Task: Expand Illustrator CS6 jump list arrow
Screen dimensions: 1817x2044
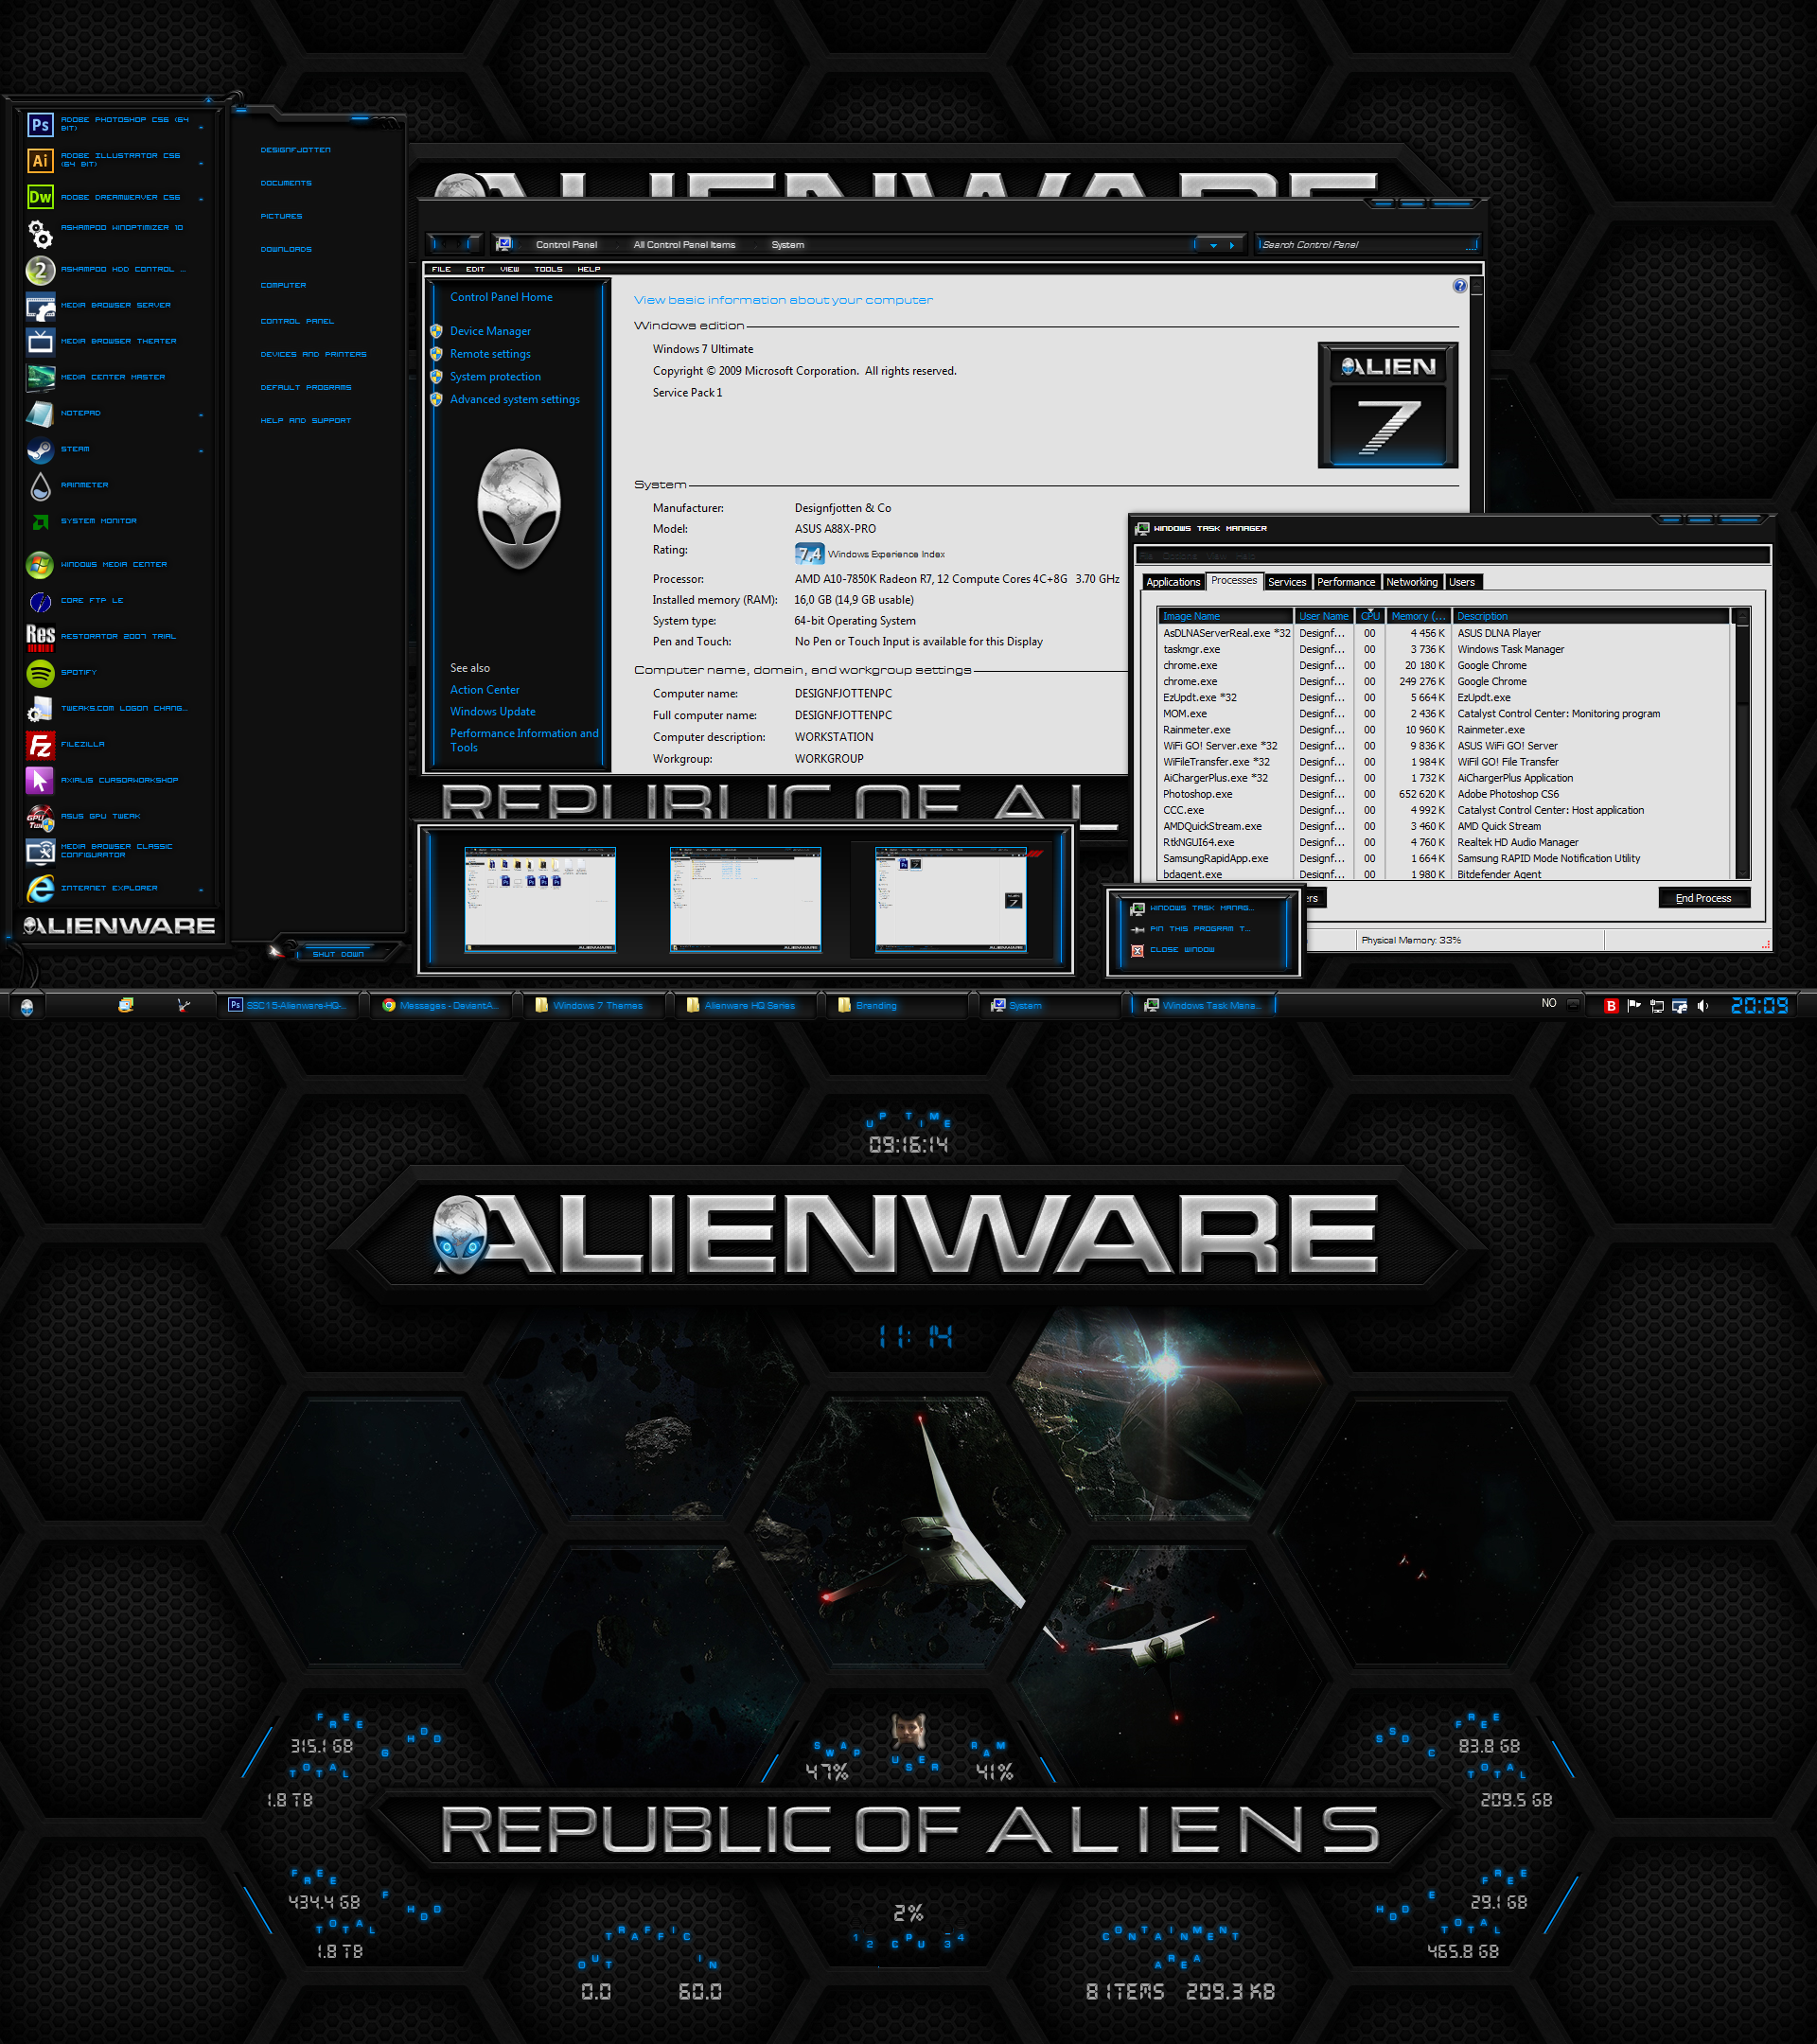Action: point(201,163)
